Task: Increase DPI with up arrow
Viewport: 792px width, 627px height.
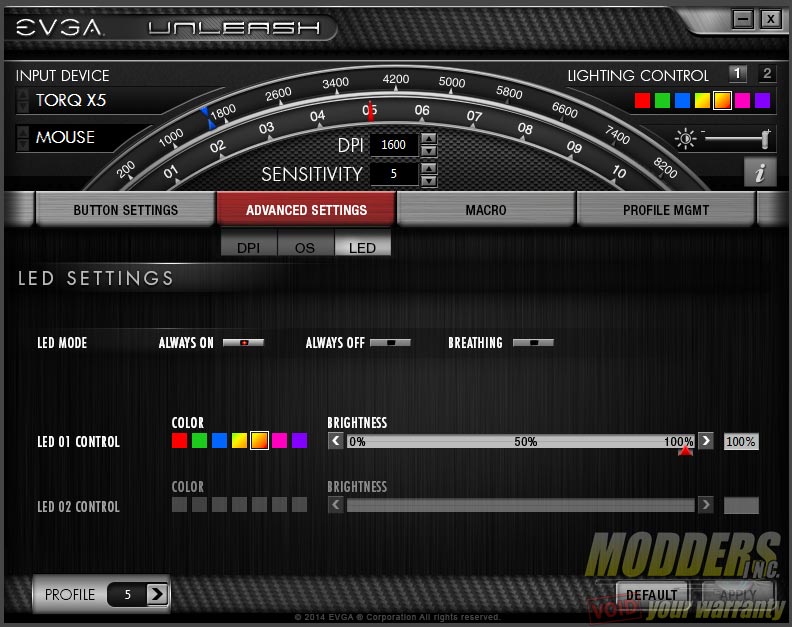Action: pos(429,138)
